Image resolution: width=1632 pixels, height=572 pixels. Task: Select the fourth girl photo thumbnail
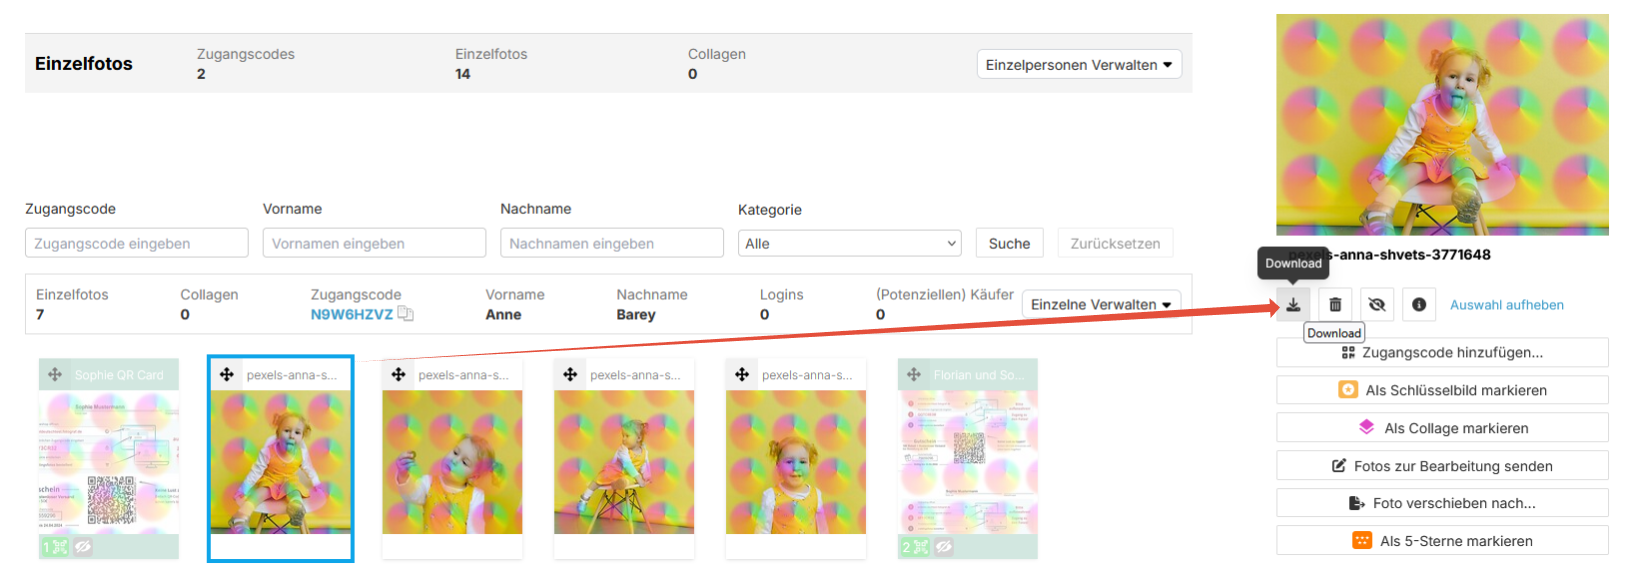coord(796,462)
